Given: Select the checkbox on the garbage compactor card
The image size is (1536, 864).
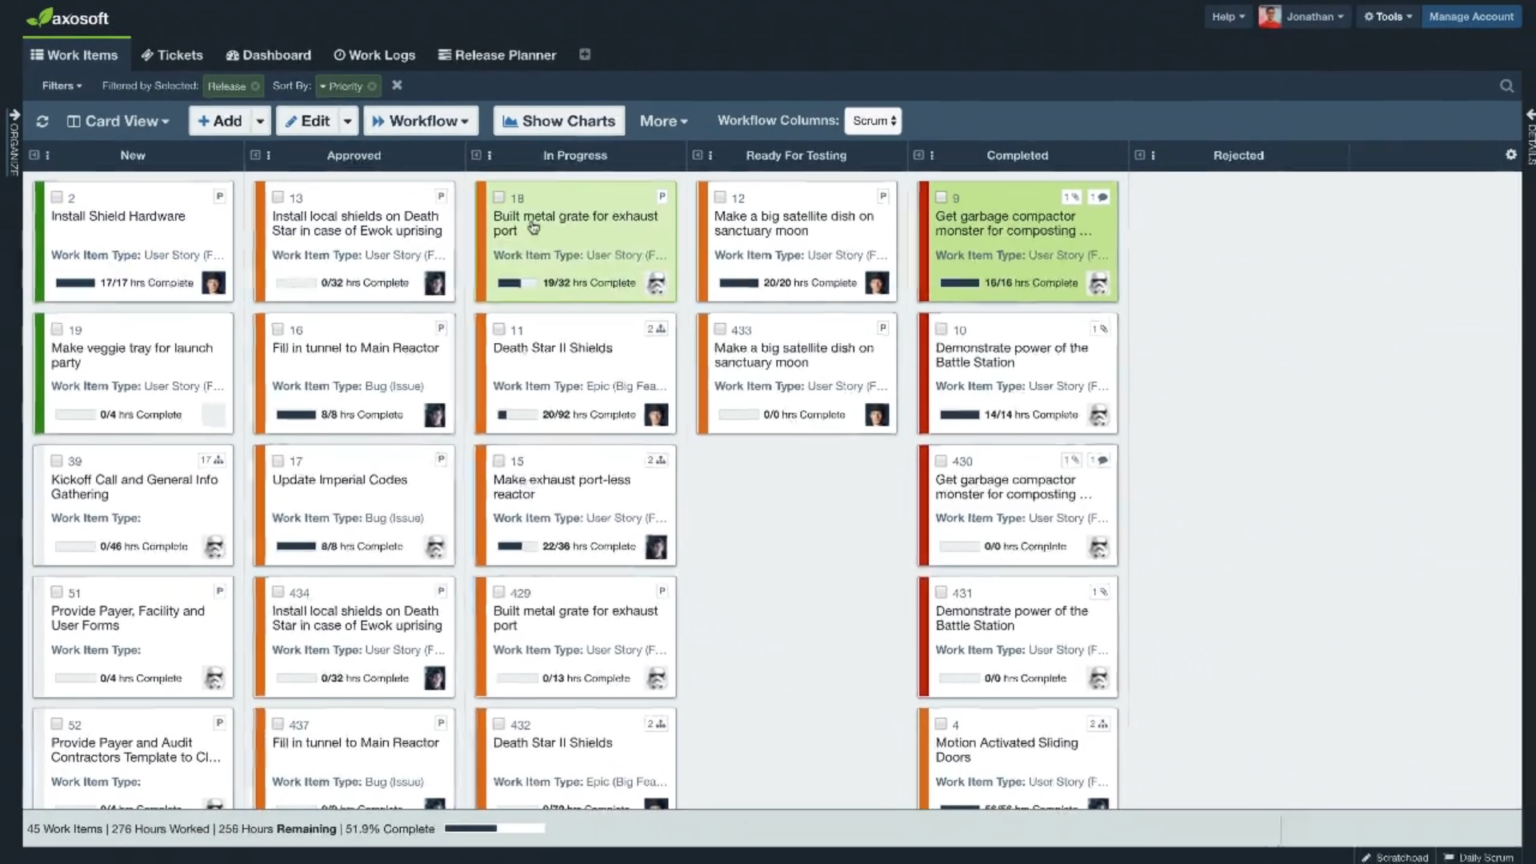Looking at the screenshot, I should [x=940, y=197].
